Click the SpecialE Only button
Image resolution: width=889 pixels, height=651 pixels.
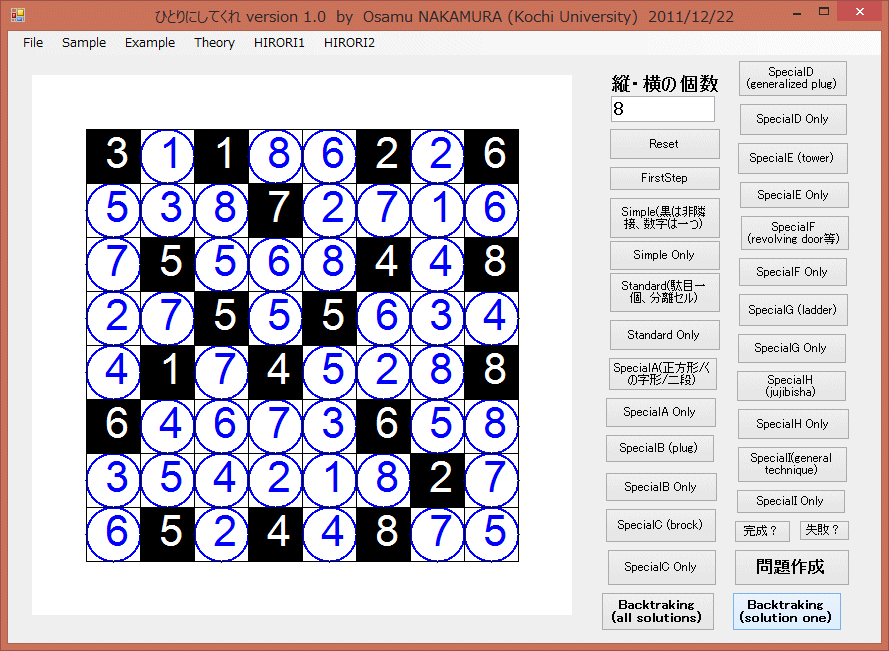[x=794, y=195]
